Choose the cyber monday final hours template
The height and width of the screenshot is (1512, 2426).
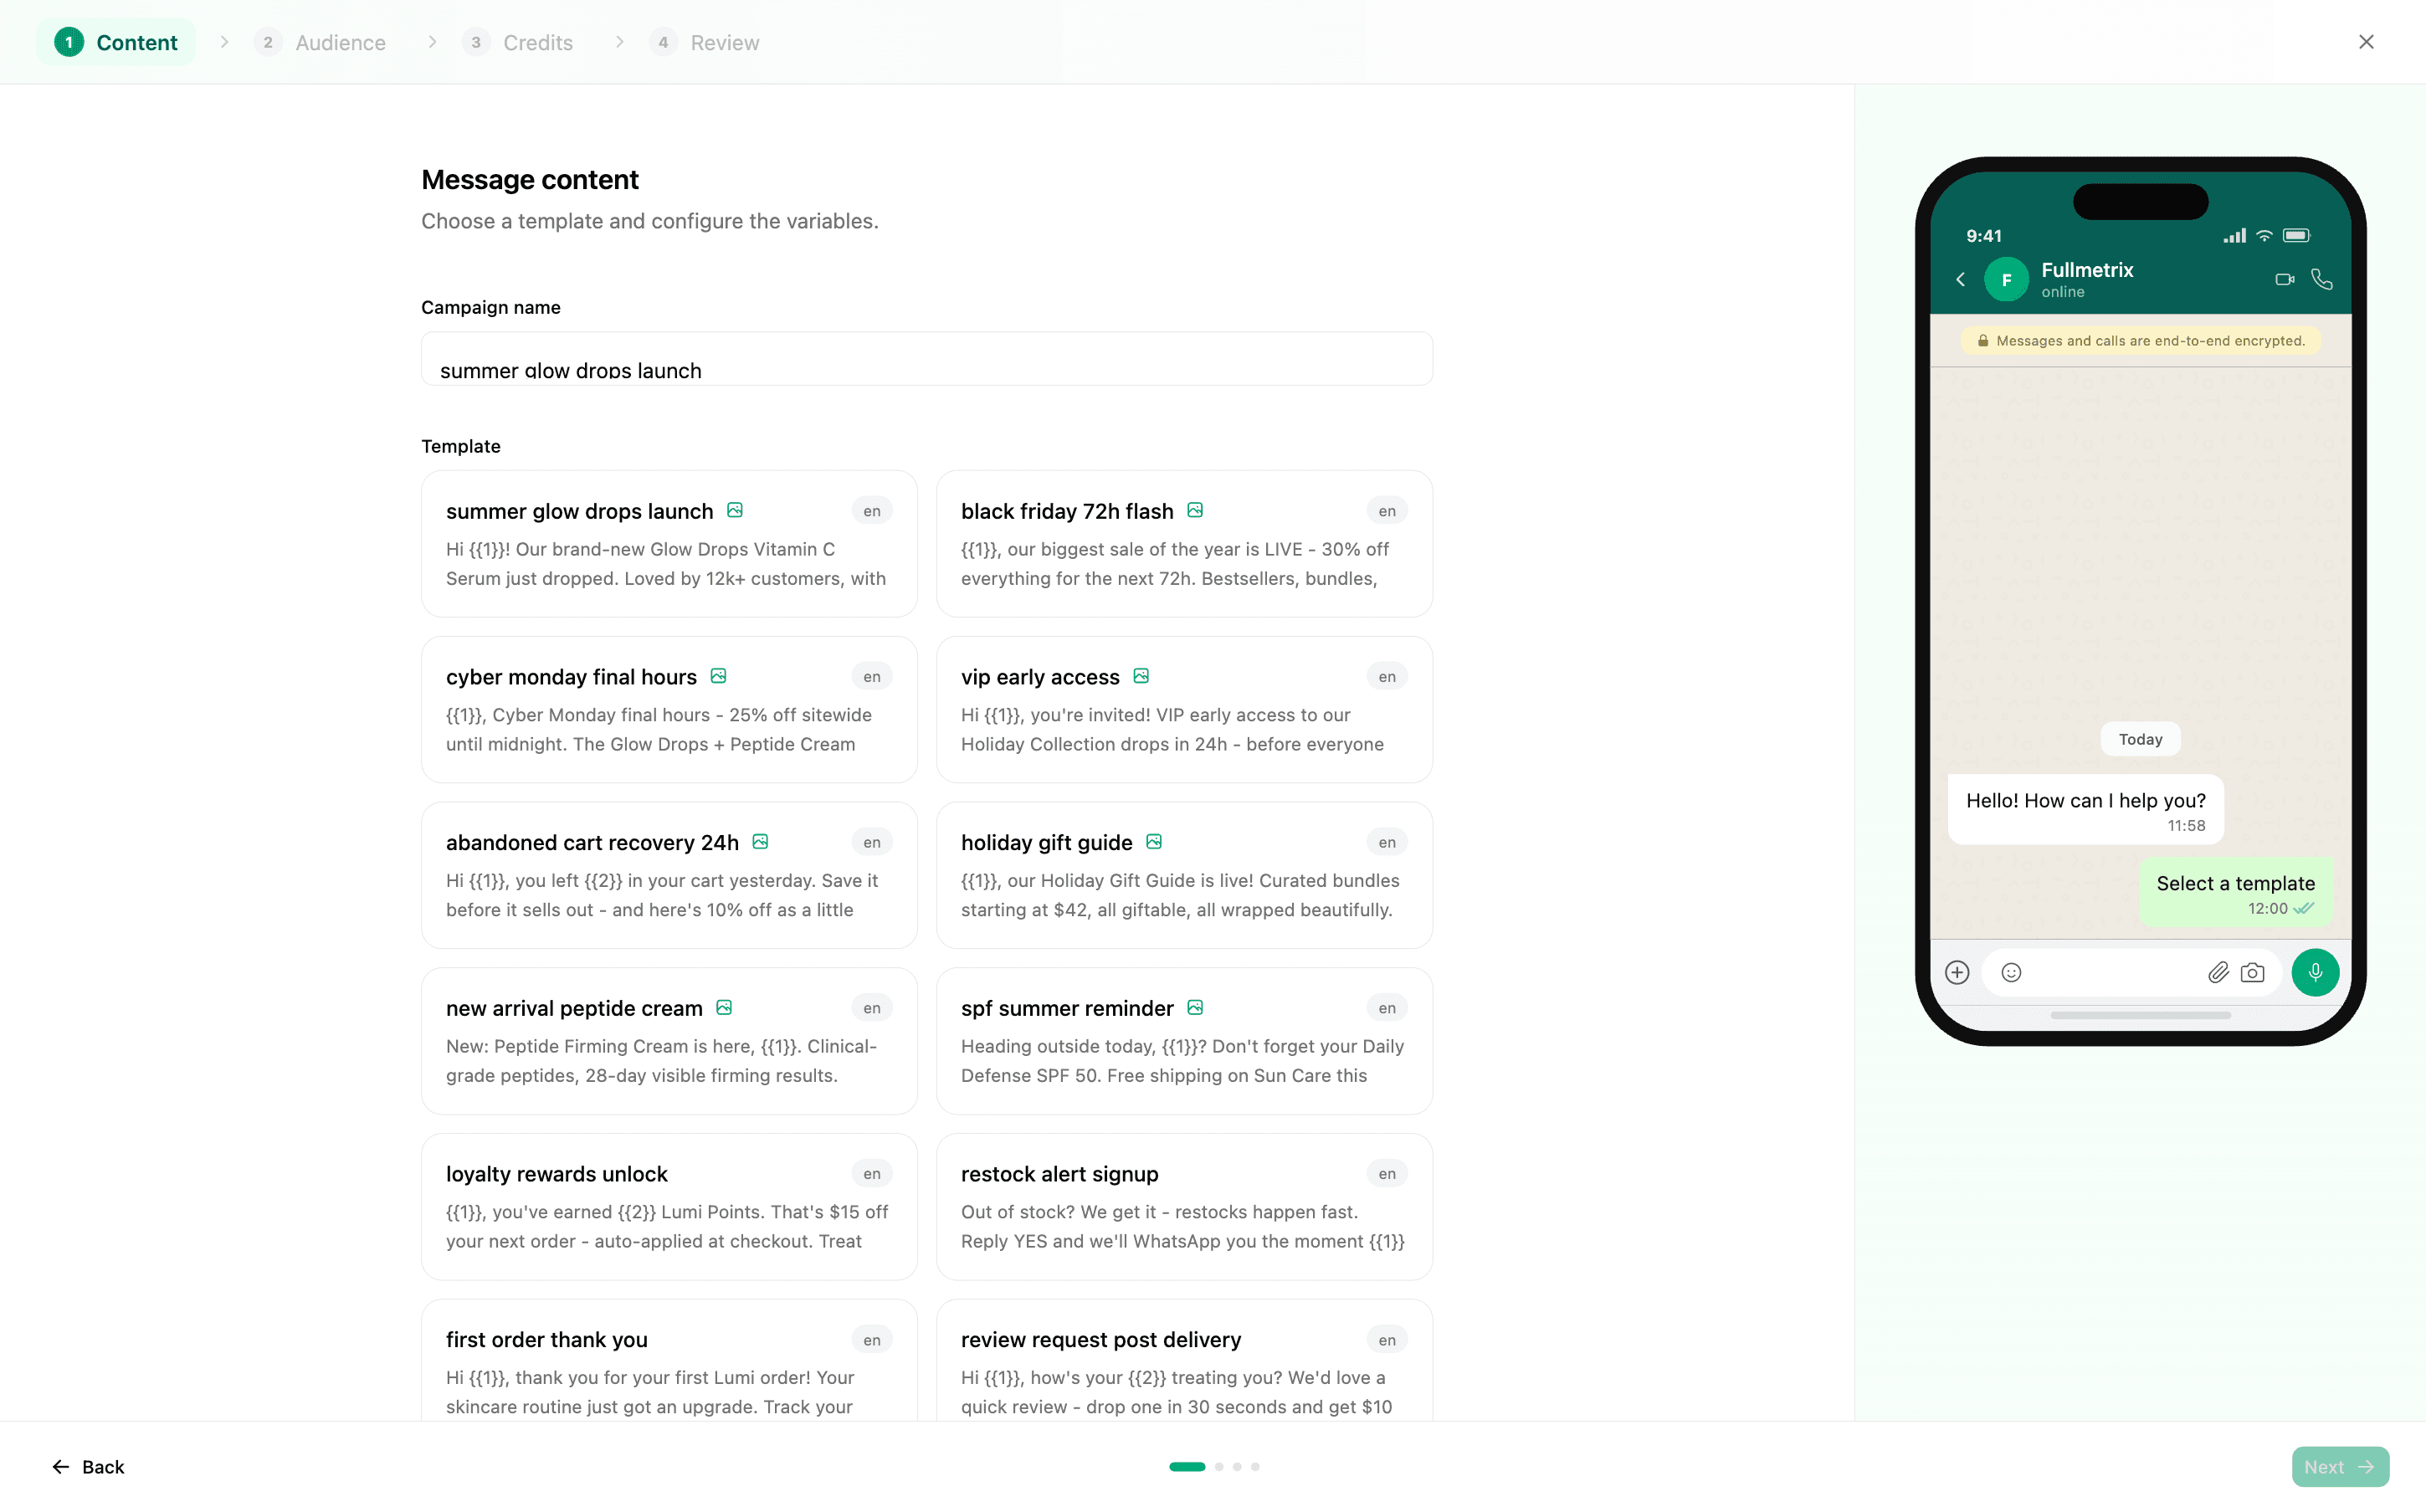tap(669, 710)
